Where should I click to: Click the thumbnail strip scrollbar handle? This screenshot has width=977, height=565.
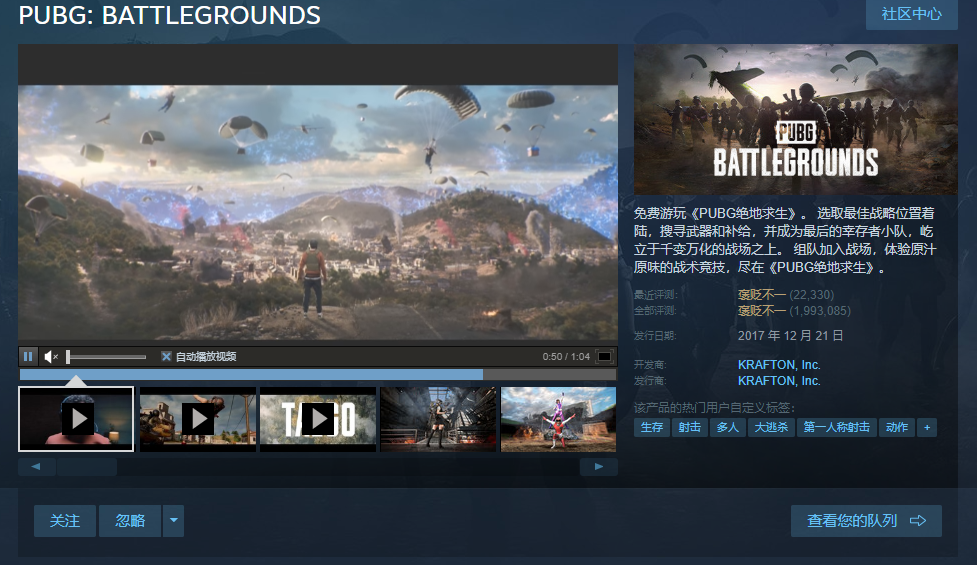pyautogui.click(x=87, y=467)
